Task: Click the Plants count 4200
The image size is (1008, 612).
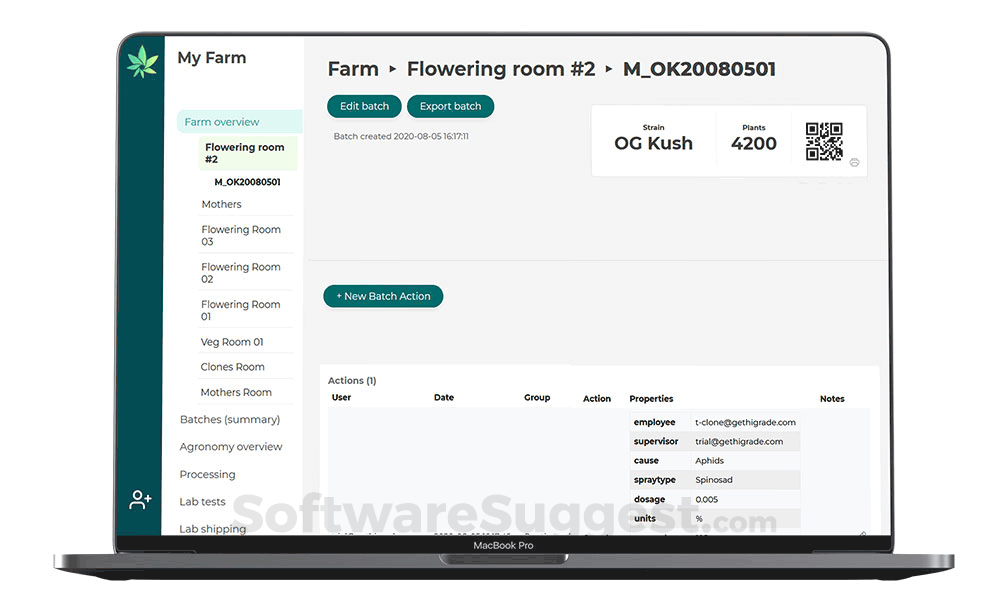Action: pos(753,144)
